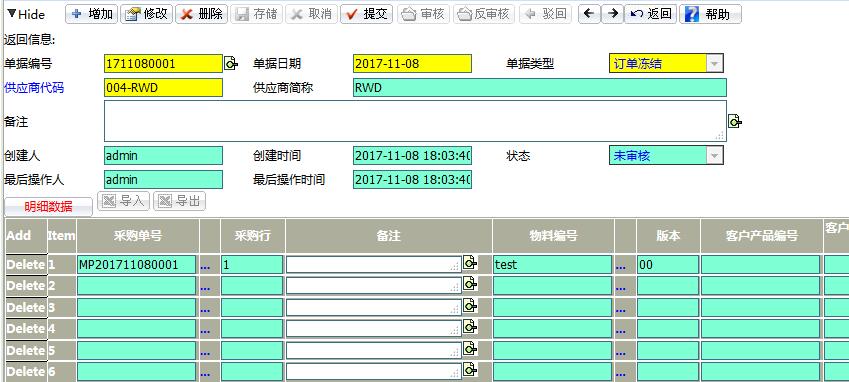849x382 pixels.
Task: Open 物料编号 lookup ellipsis in row 2
Action: coord(621,287)
